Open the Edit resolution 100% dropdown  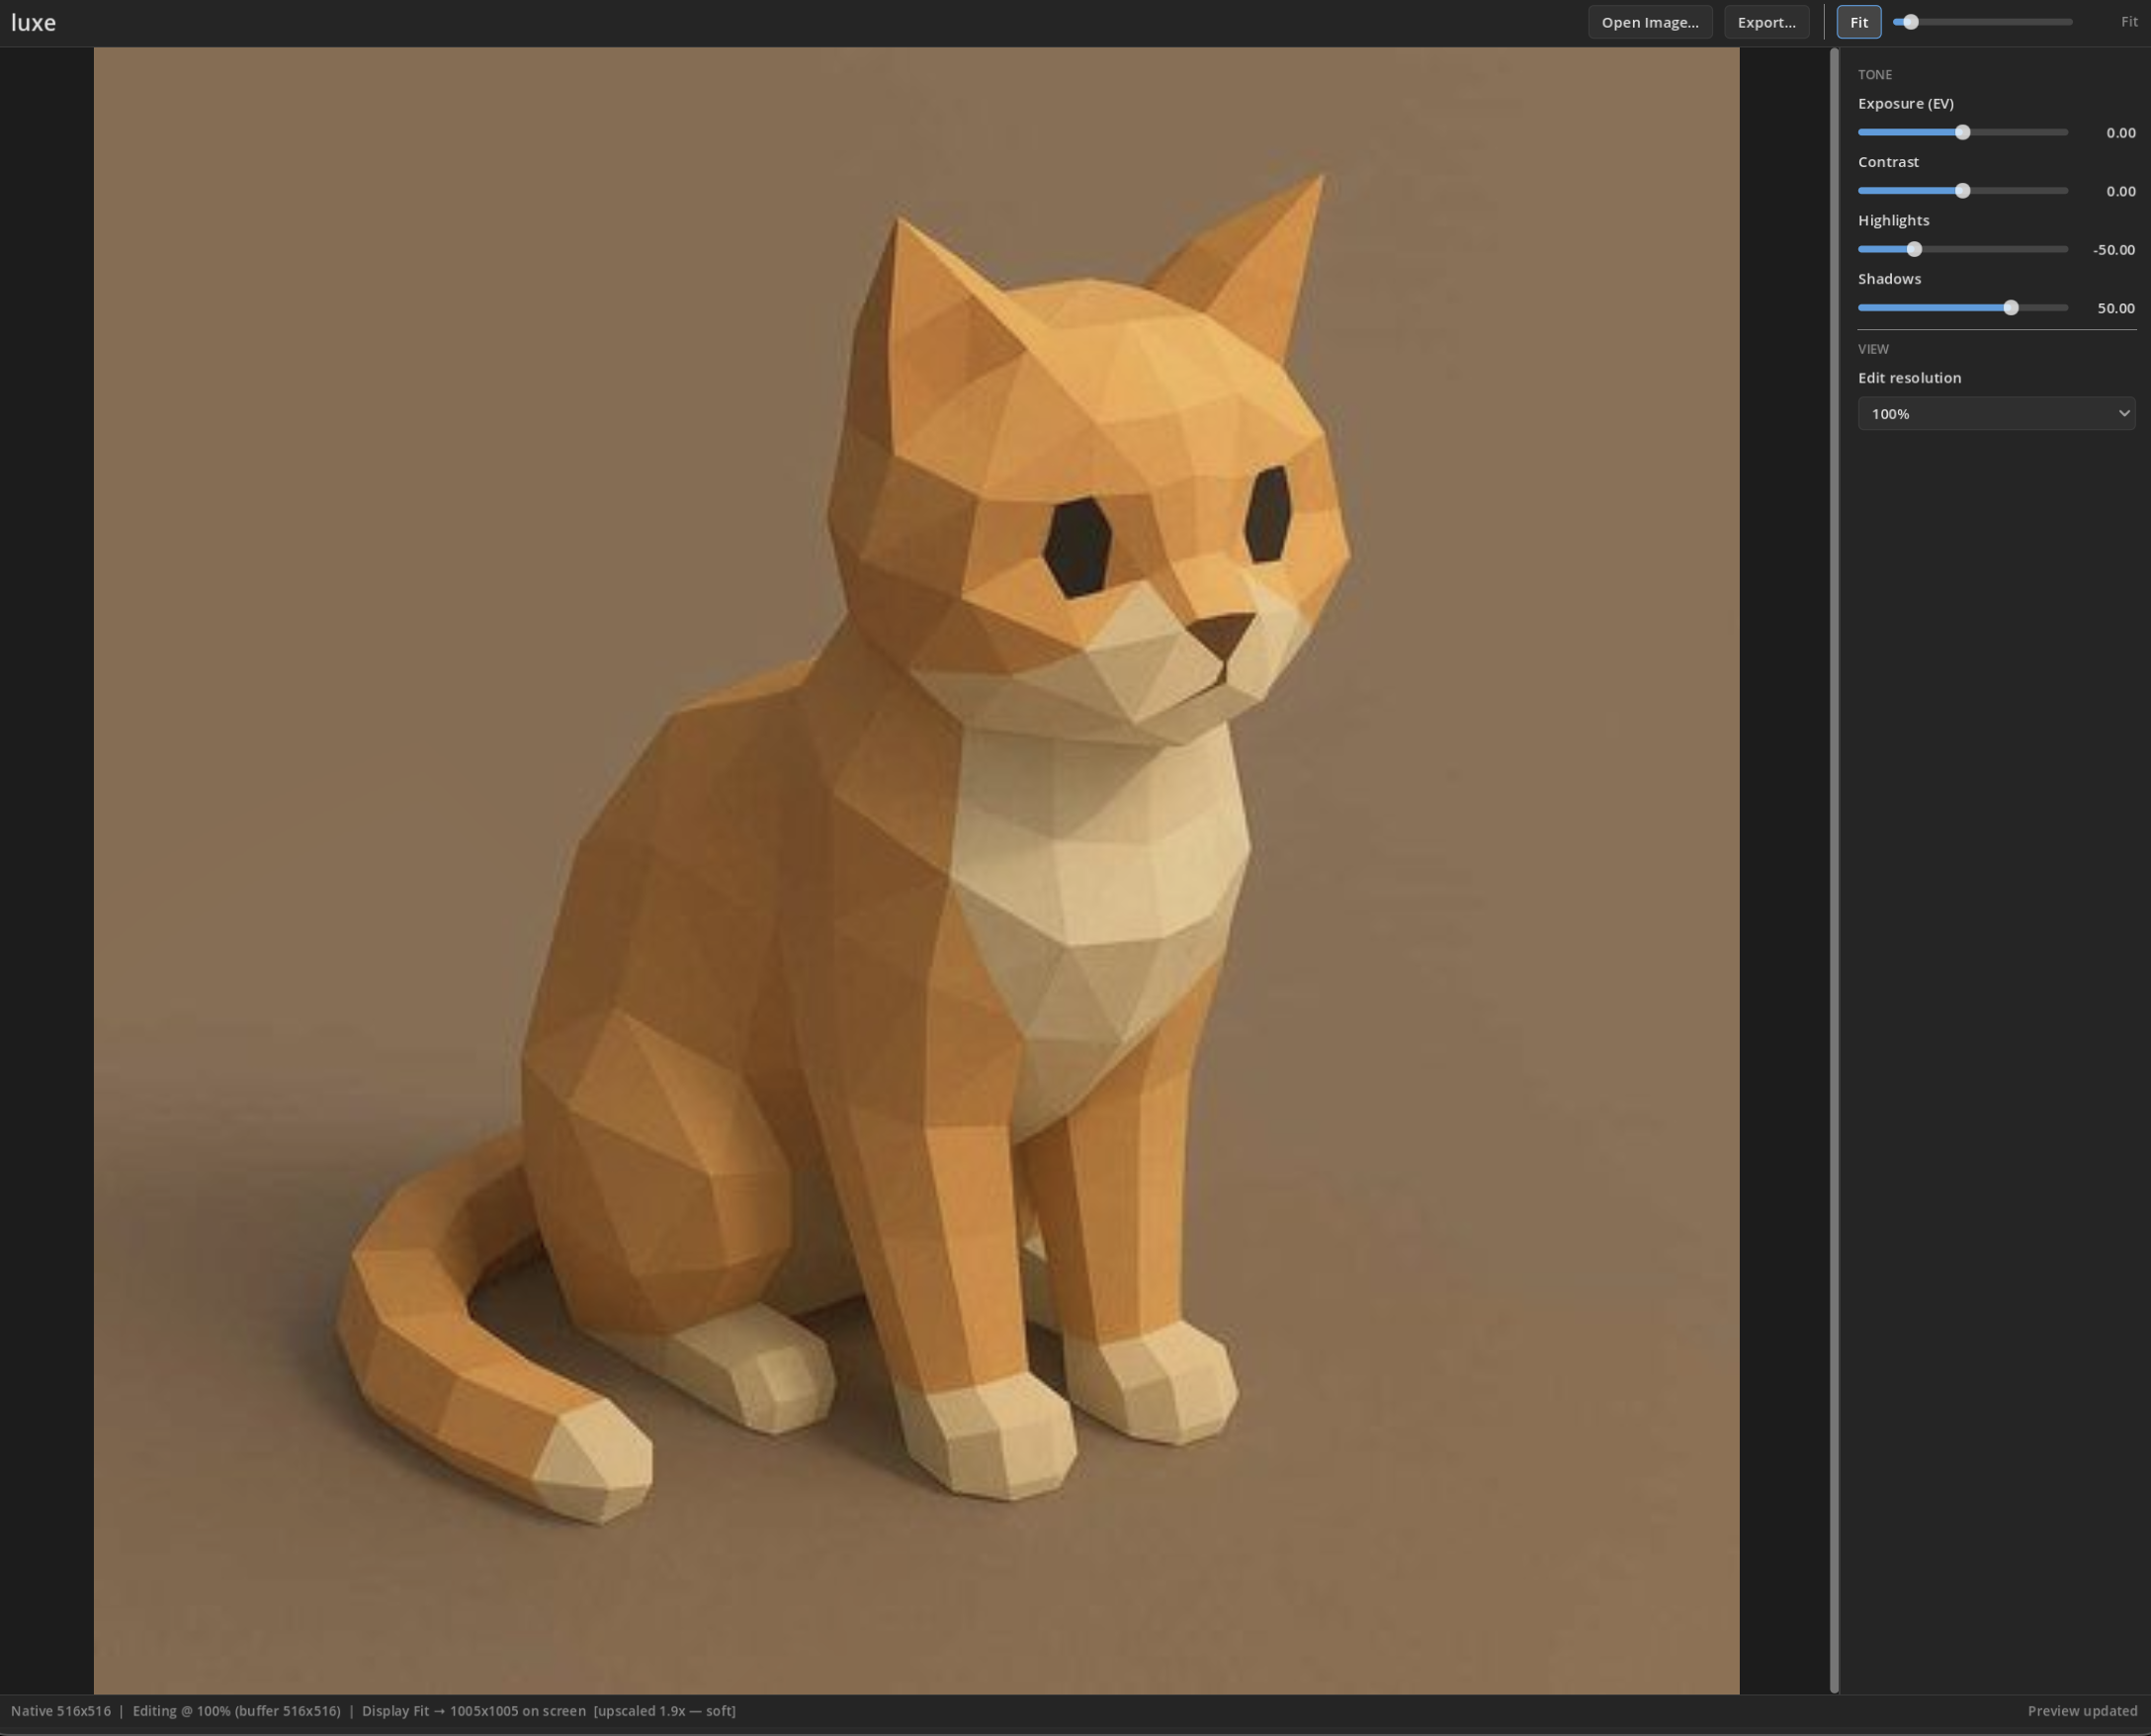click(x=1996, y=413)
